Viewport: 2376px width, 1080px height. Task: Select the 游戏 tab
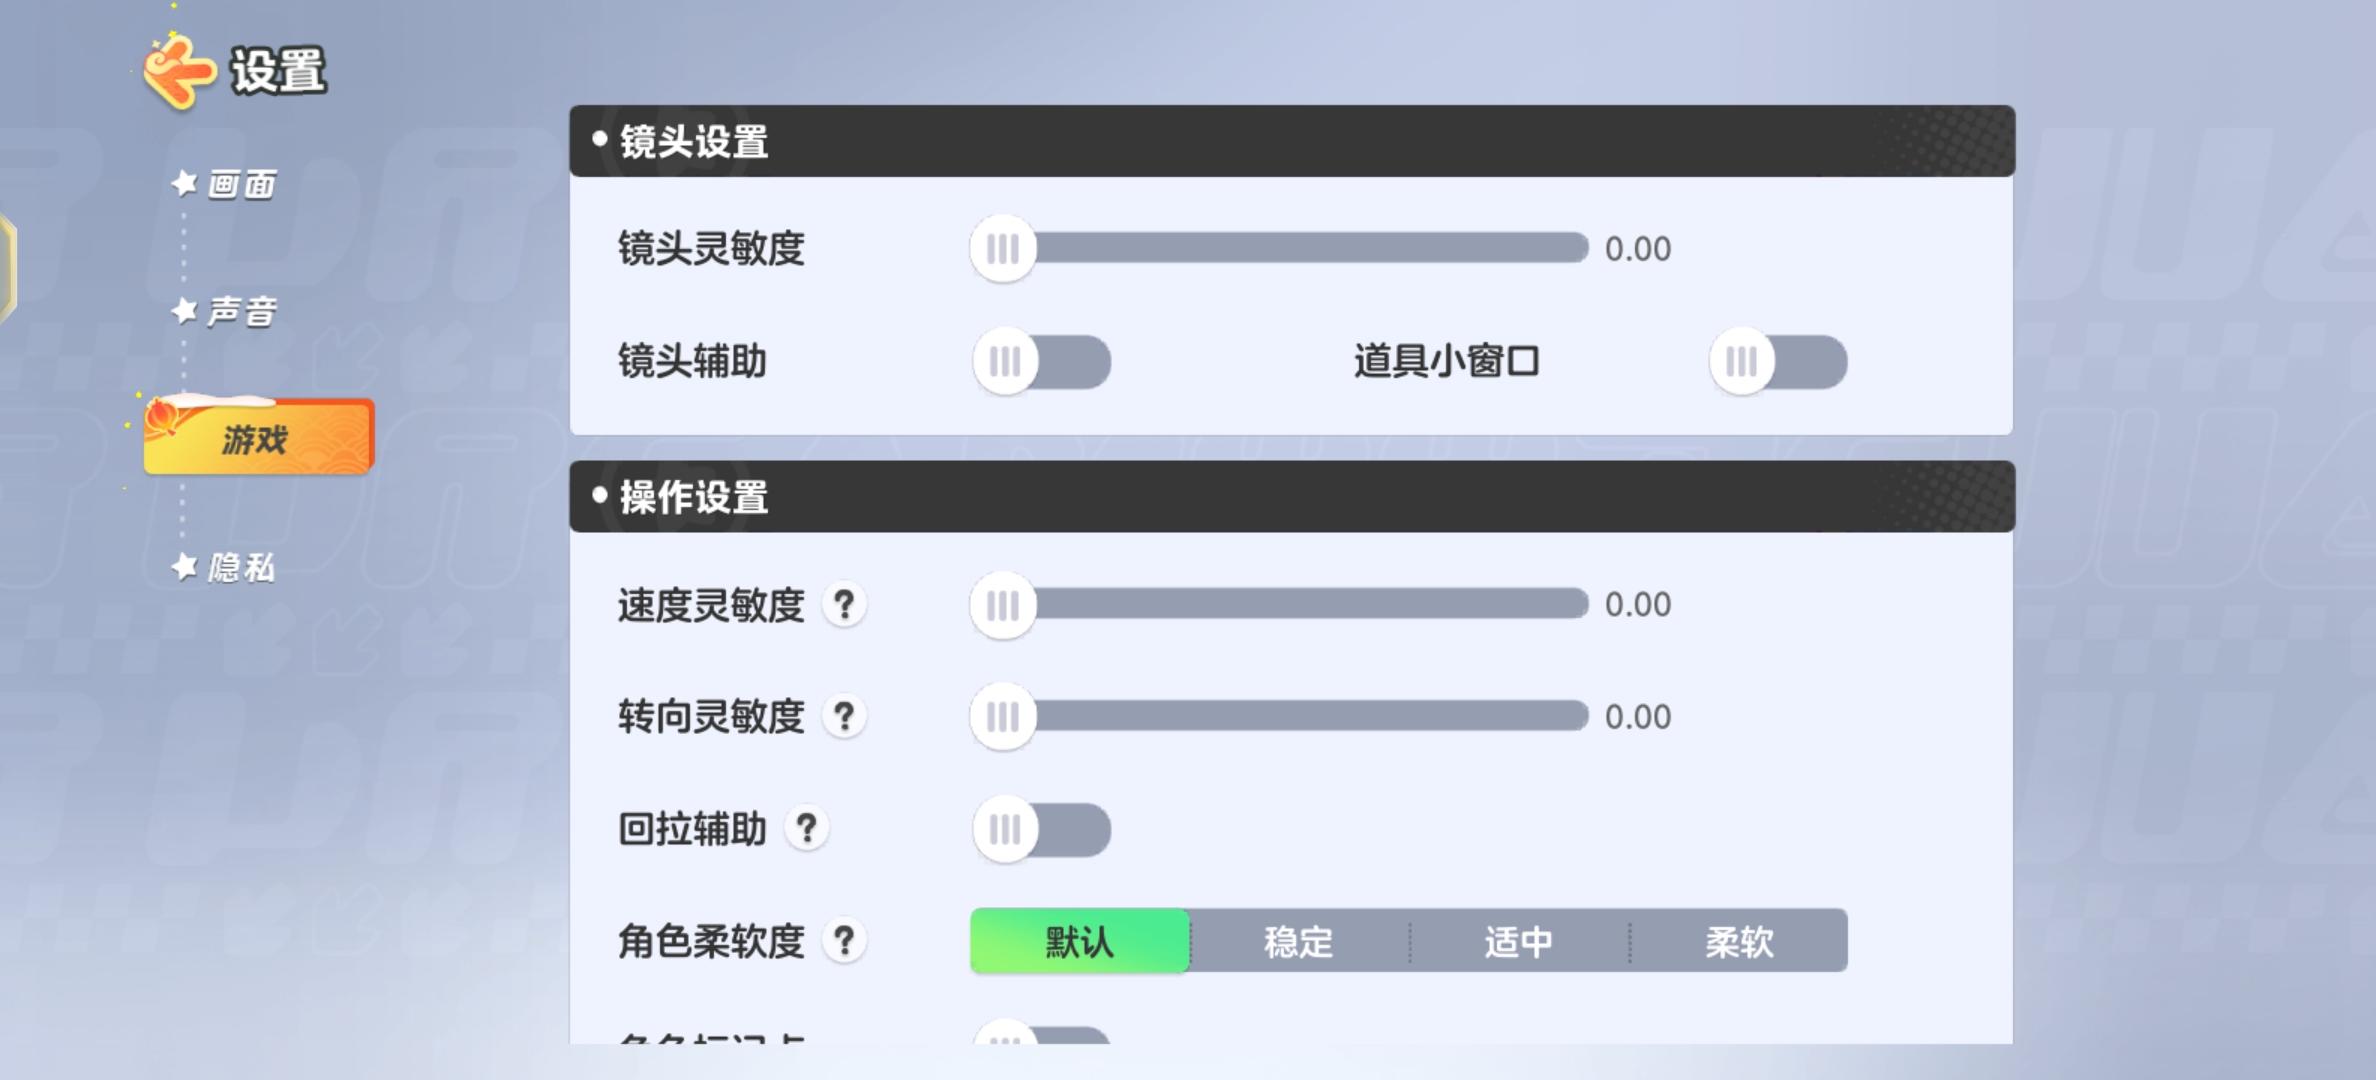pyautogui.click(x=259, y=437)
